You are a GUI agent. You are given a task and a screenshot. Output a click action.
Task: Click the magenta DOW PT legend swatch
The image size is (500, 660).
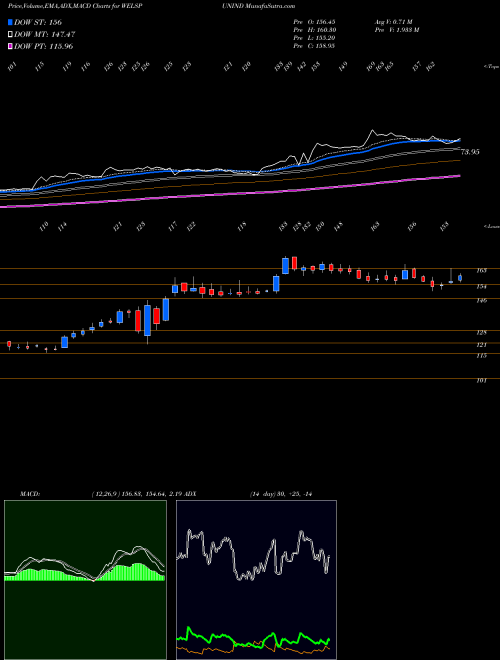(x=11, y=46)
